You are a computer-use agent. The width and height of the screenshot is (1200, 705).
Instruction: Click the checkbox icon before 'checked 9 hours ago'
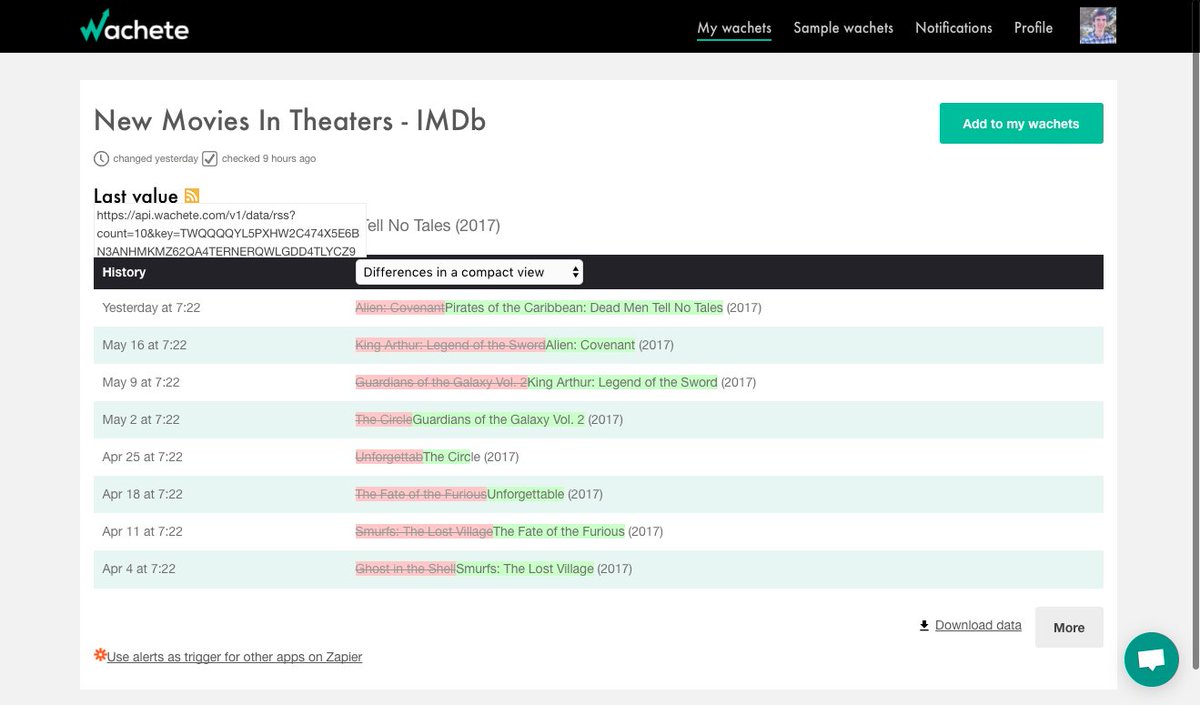tap(210, 158)
